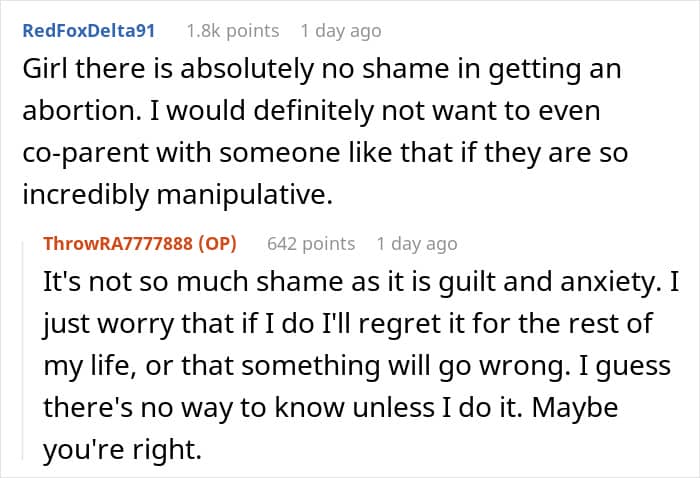Click the OP reply's "1 day ago" timestamp

pos(417,243)
